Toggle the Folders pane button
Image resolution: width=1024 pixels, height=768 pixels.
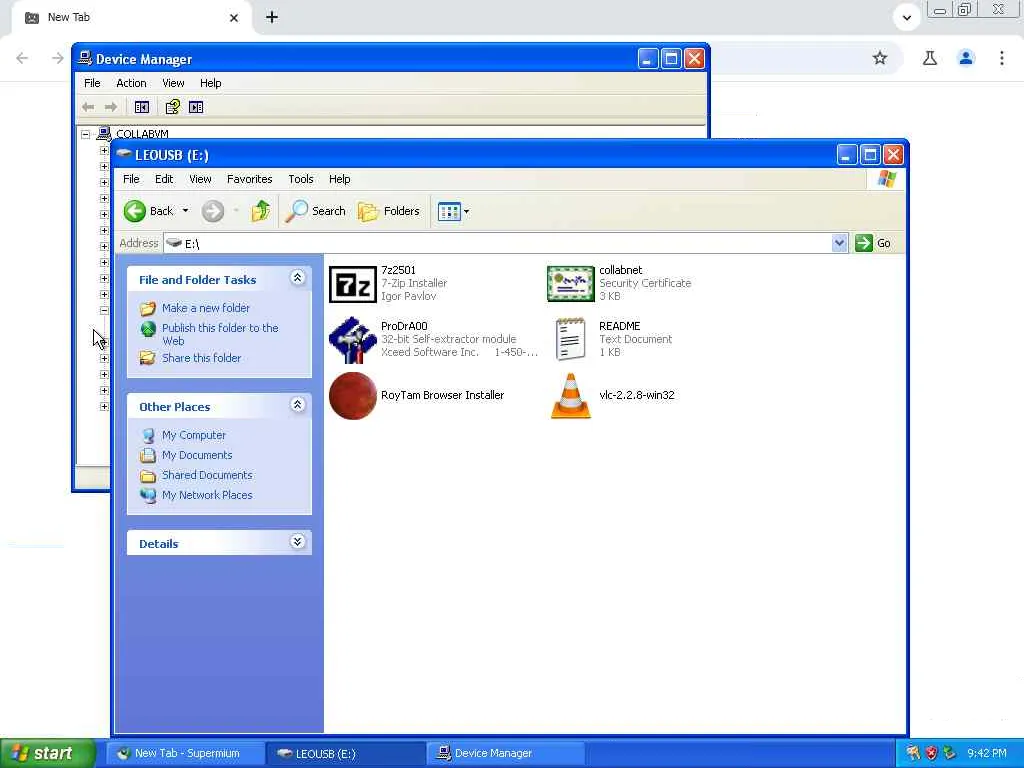[389, 211]
